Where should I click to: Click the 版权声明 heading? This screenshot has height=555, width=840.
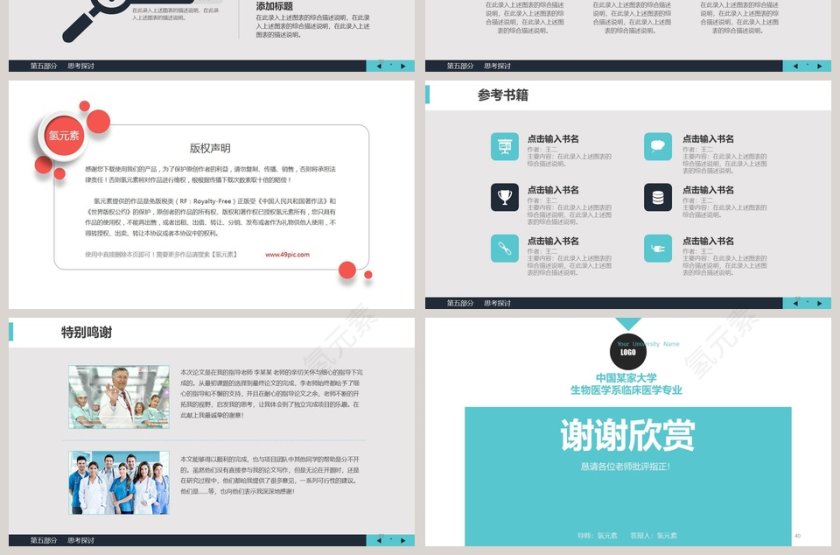[210, 148]
